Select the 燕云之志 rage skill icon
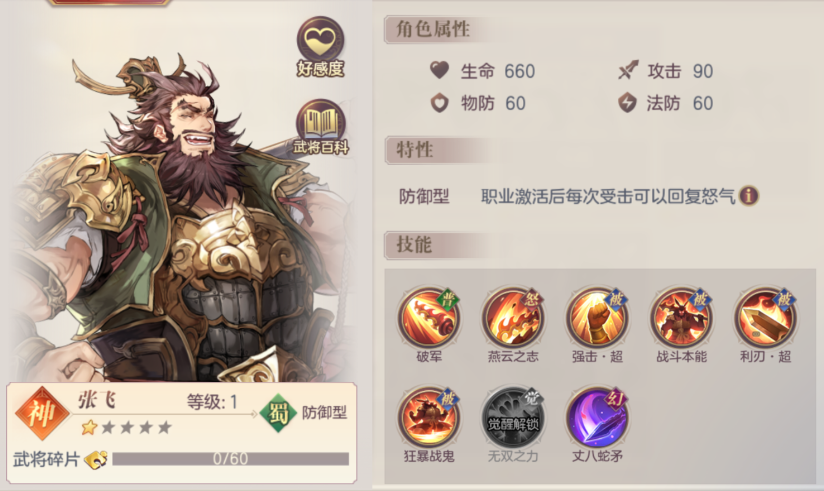The height and width of the screenshot is (491, 824). tap(513, 318)
